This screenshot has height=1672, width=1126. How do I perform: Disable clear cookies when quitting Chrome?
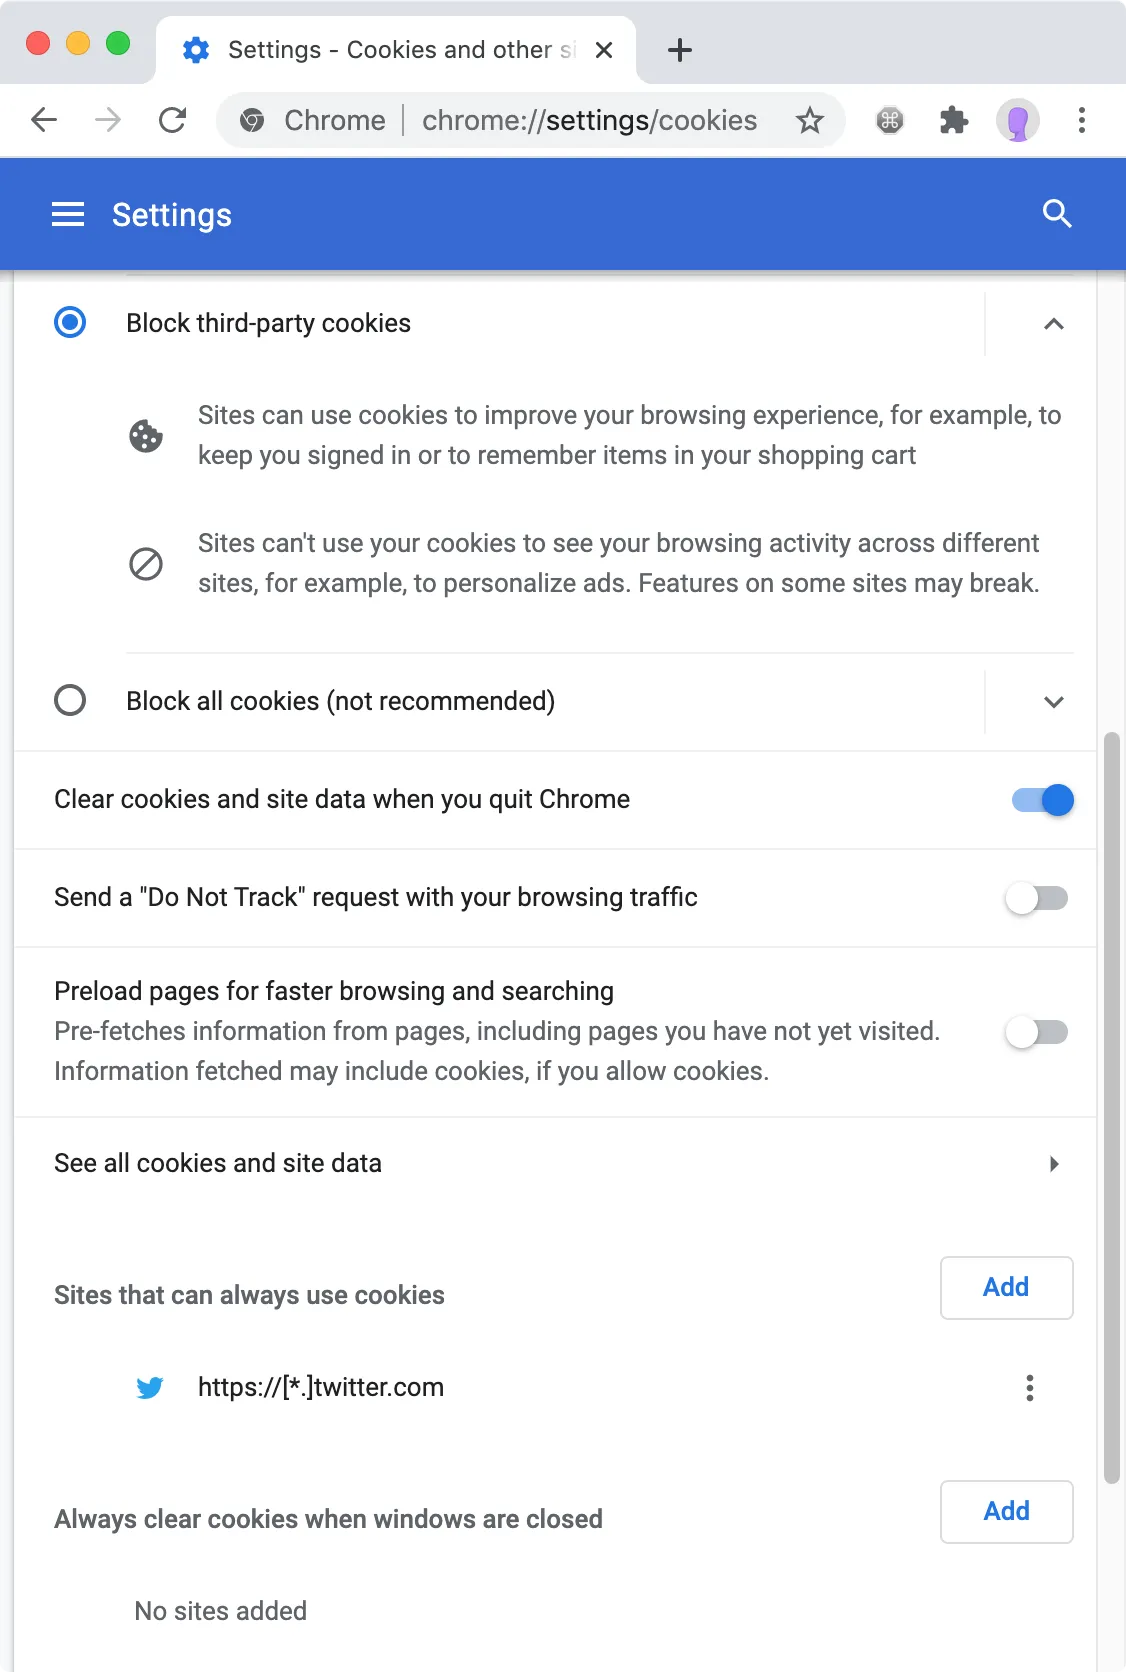[1042, 800]
